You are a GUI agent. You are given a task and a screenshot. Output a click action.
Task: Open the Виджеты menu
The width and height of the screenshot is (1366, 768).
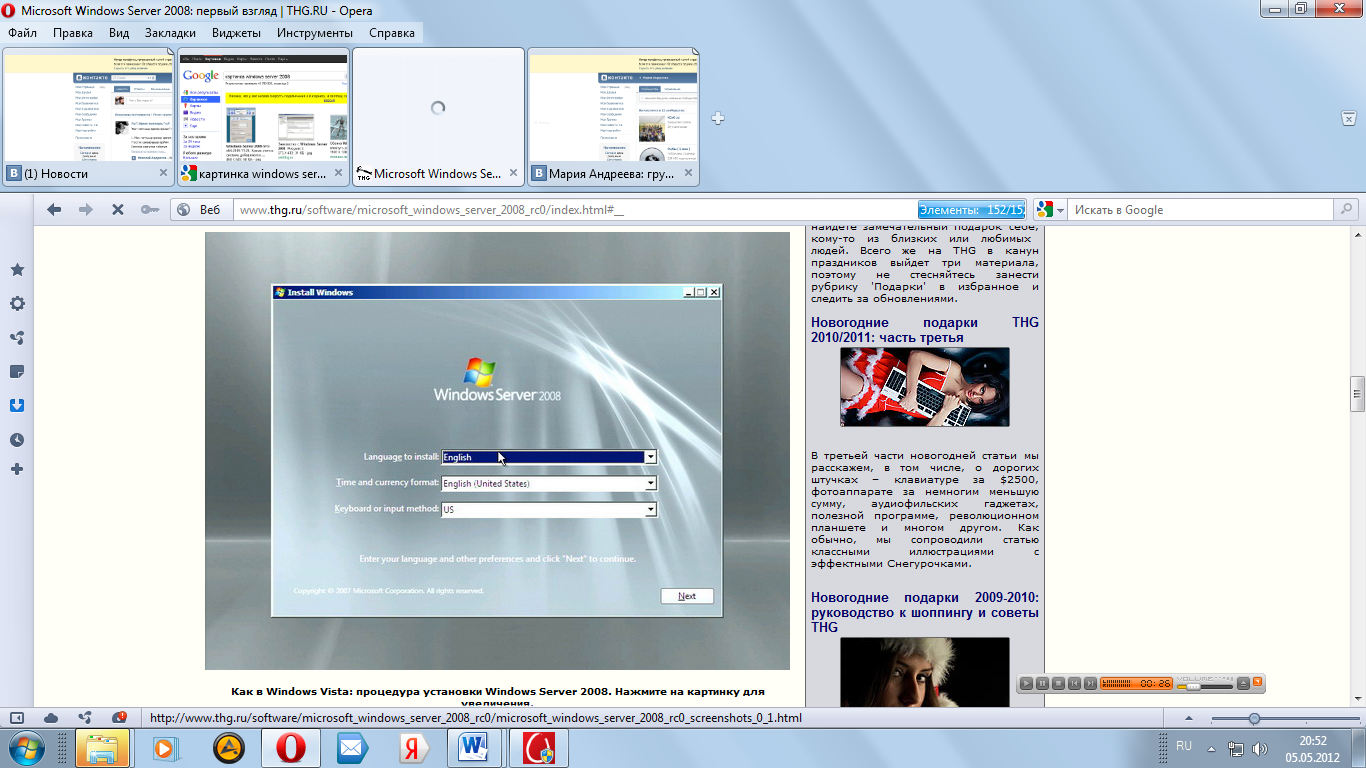237,32
